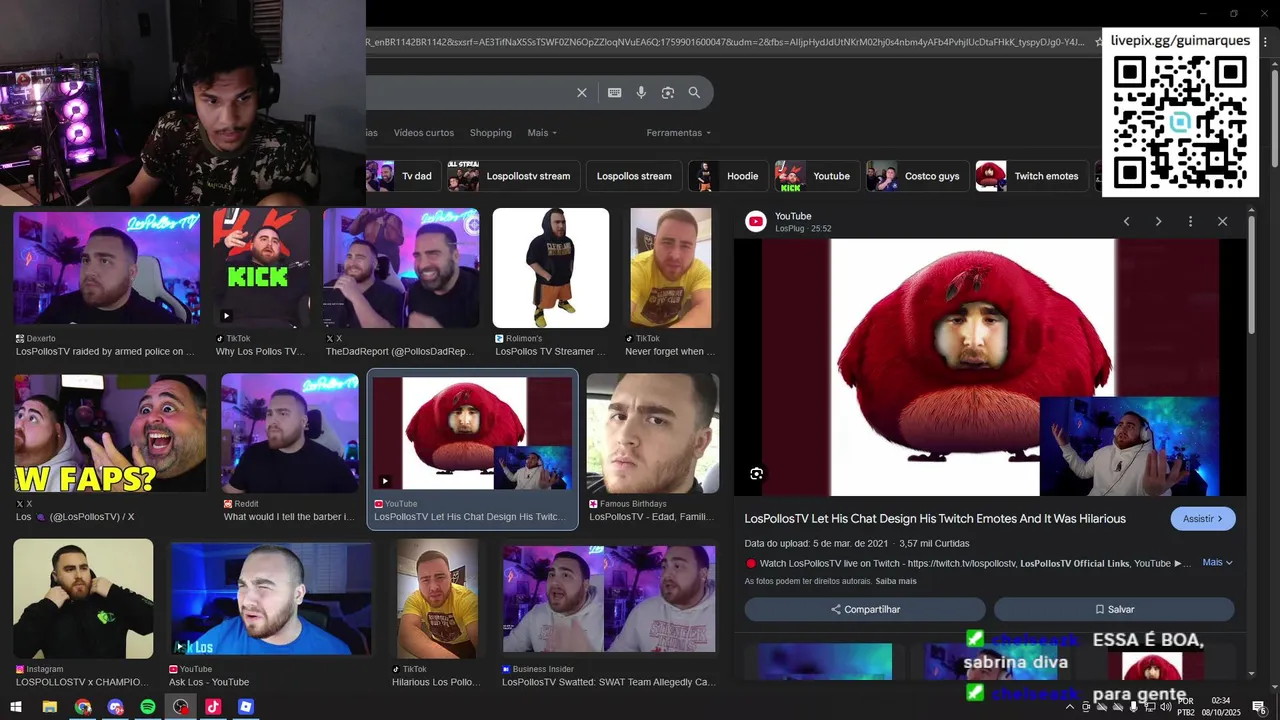Open the Rolimon's black hoodie thumbnail

(551, 268)
